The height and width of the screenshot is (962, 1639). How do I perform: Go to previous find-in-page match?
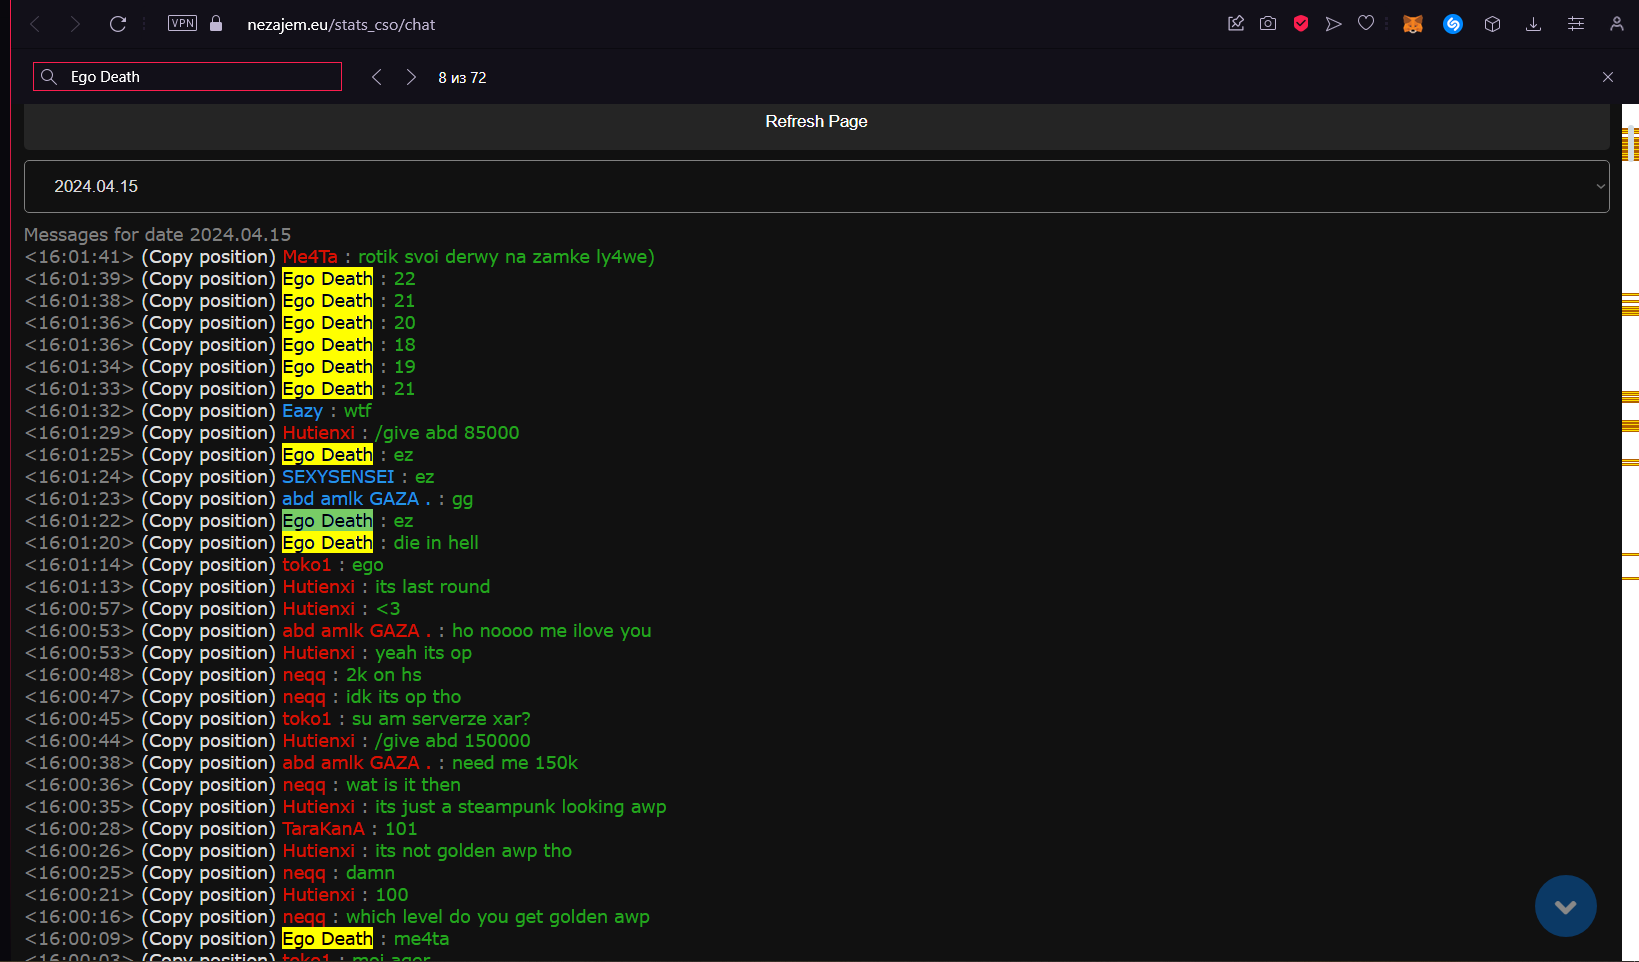pyautogui.click(x=377, y=77)
